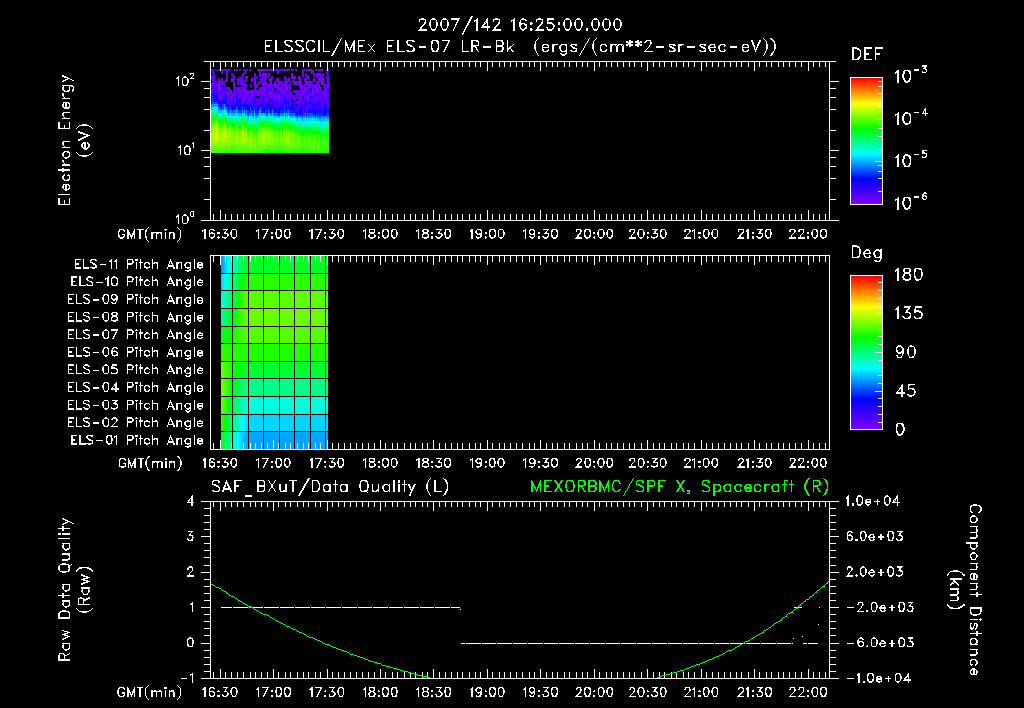The width and height of the screenshot is (1024, 708).
Task: Click the 10^2 electron energy tick label
Action: pyautogui.click(x=185, y=82)
